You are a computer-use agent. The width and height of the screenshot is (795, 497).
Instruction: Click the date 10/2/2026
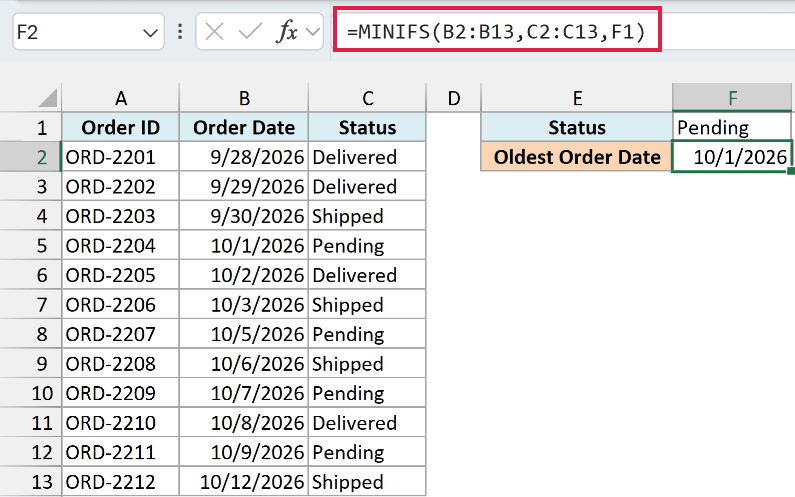[244, 275]
